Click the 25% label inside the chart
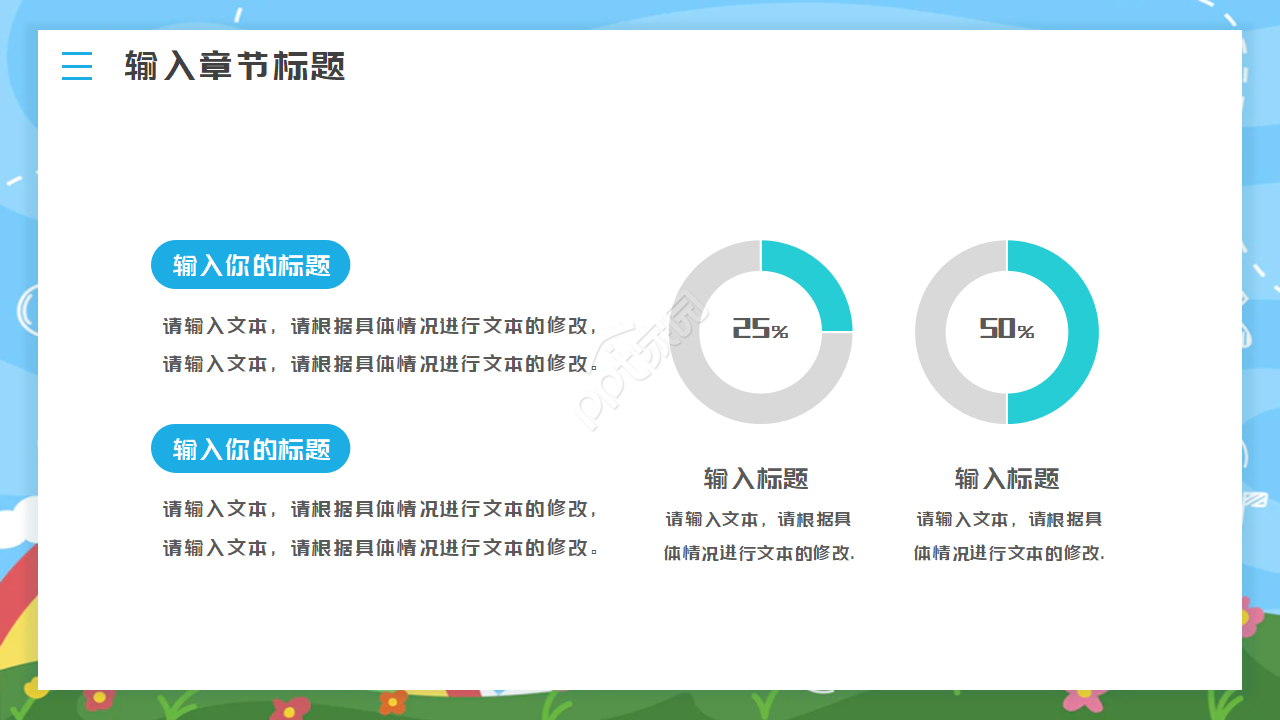 (761, 329)
